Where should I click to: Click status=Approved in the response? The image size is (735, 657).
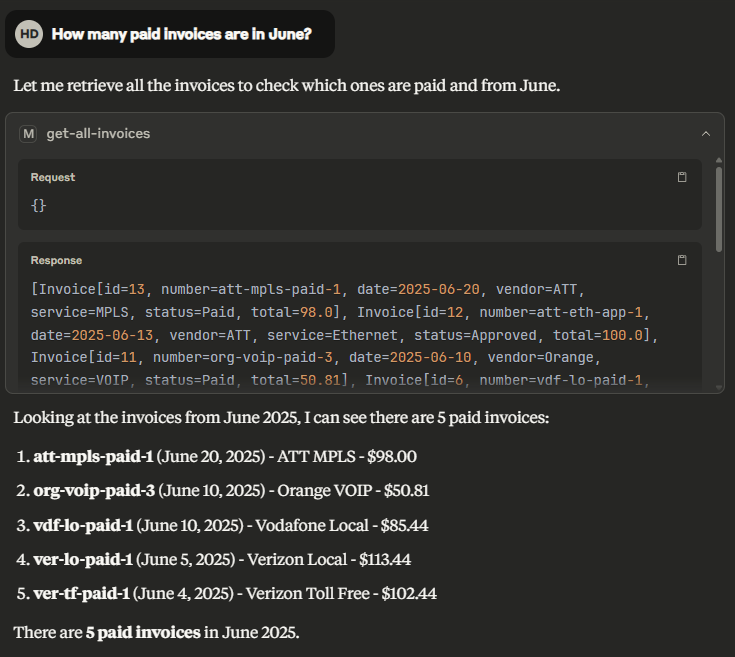pyautogui.click(x=475, y=336)
